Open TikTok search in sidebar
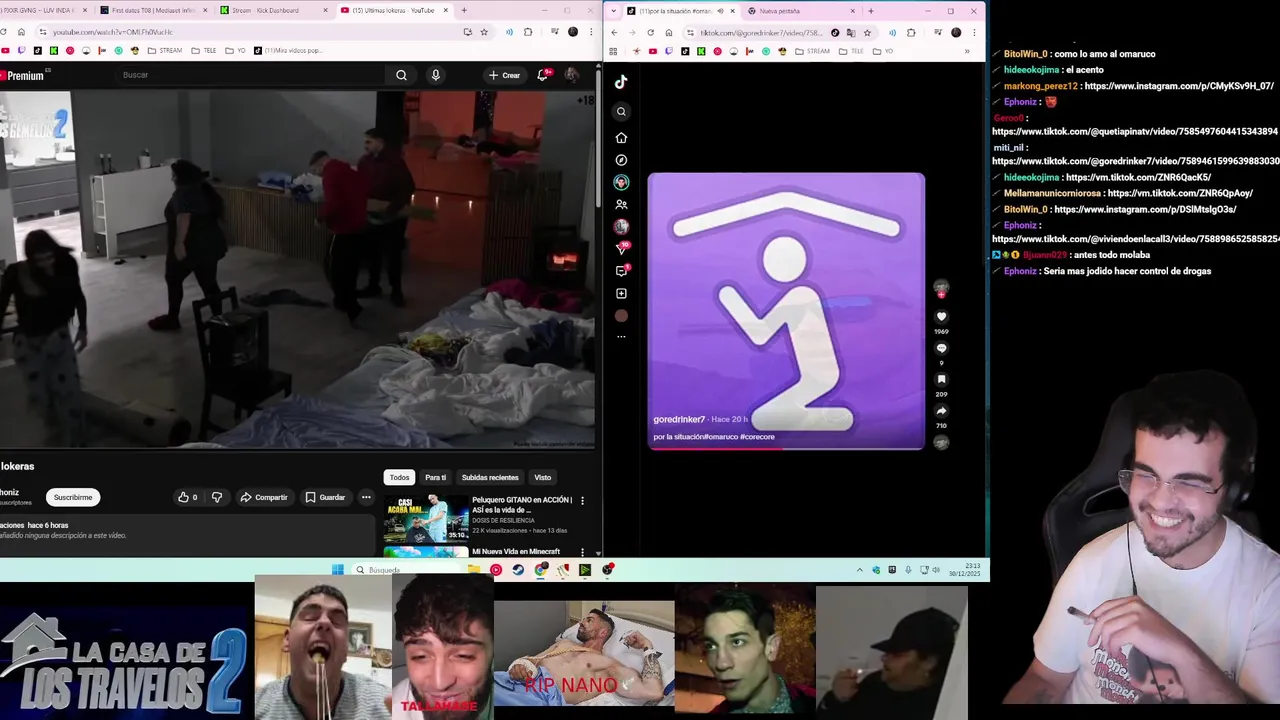This screenshot has height=720, width=1280. (x=621, y=111)
